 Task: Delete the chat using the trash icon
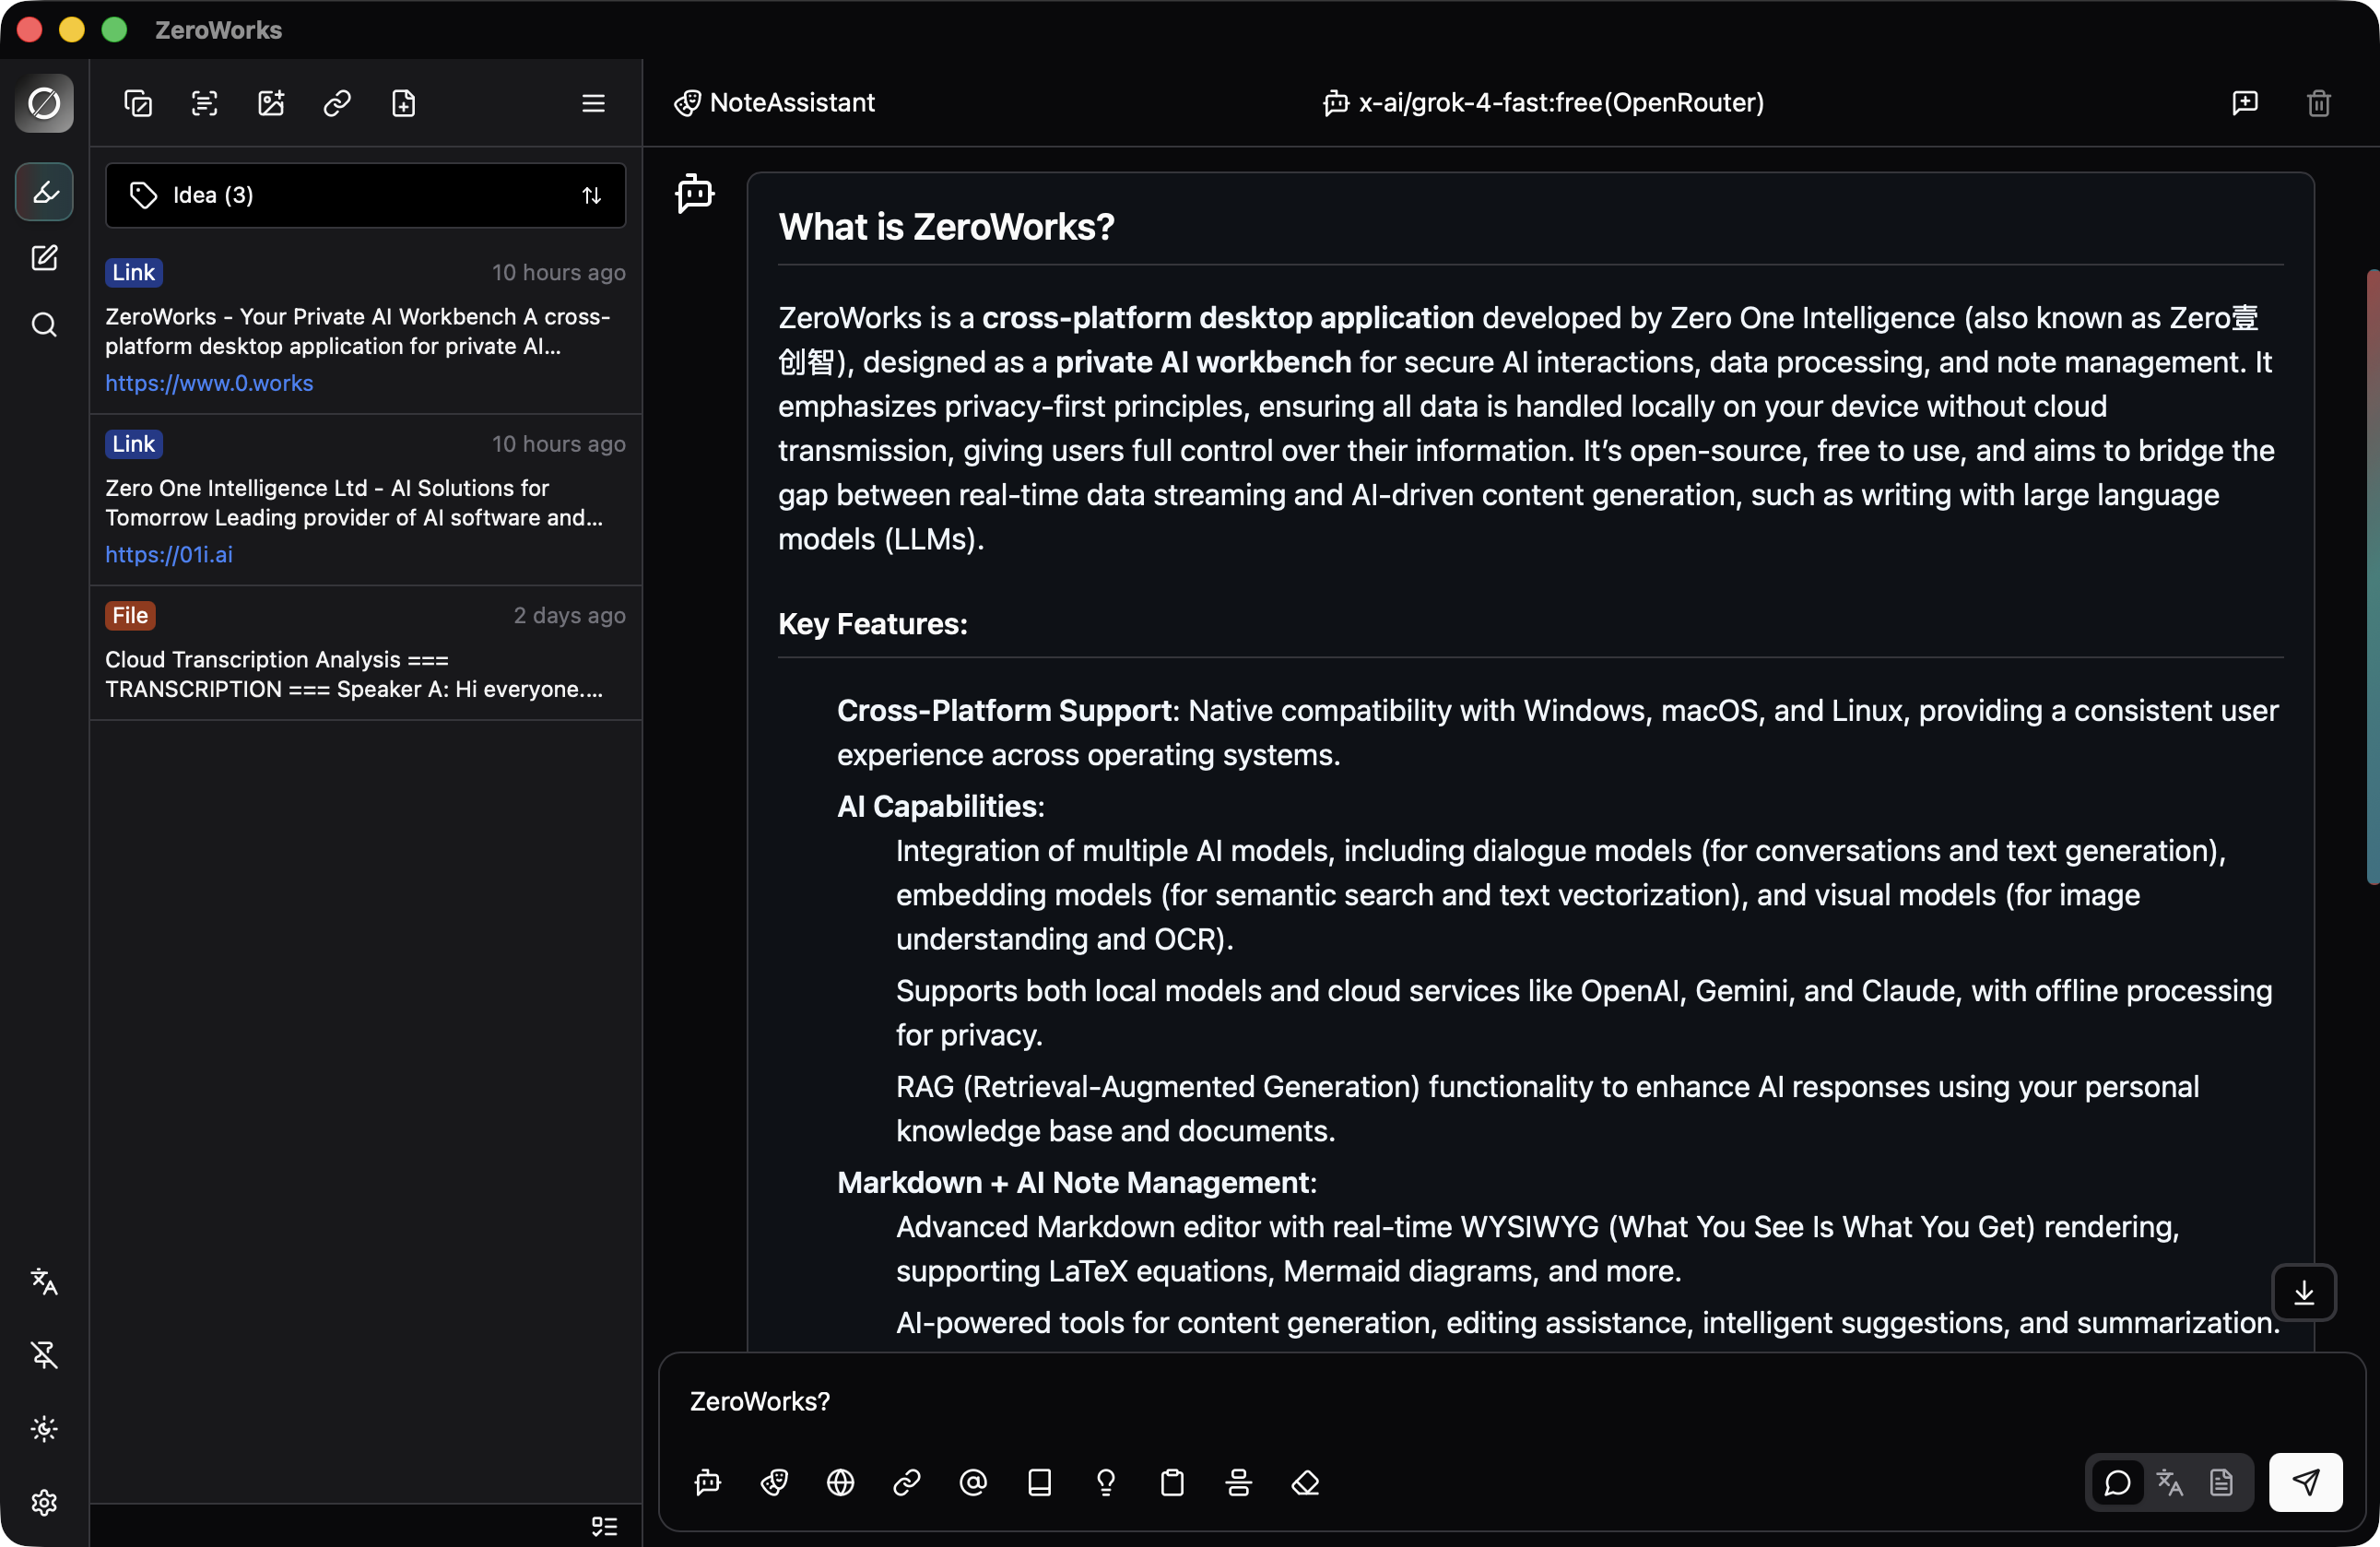click(x=2319, y=103)
